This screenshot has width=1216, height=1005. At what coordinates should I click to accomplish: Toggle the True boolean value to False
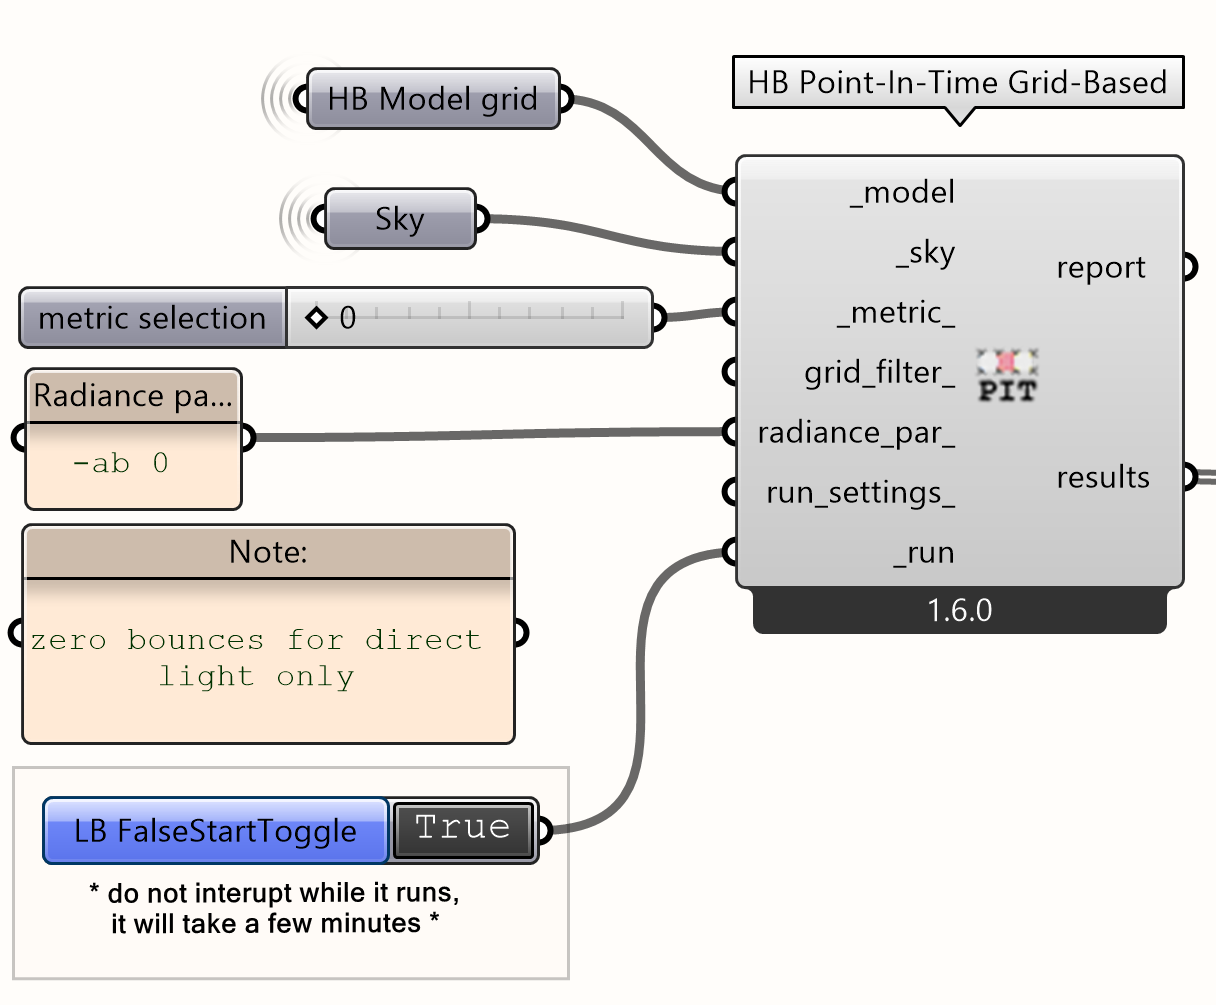tap(463, 828)
